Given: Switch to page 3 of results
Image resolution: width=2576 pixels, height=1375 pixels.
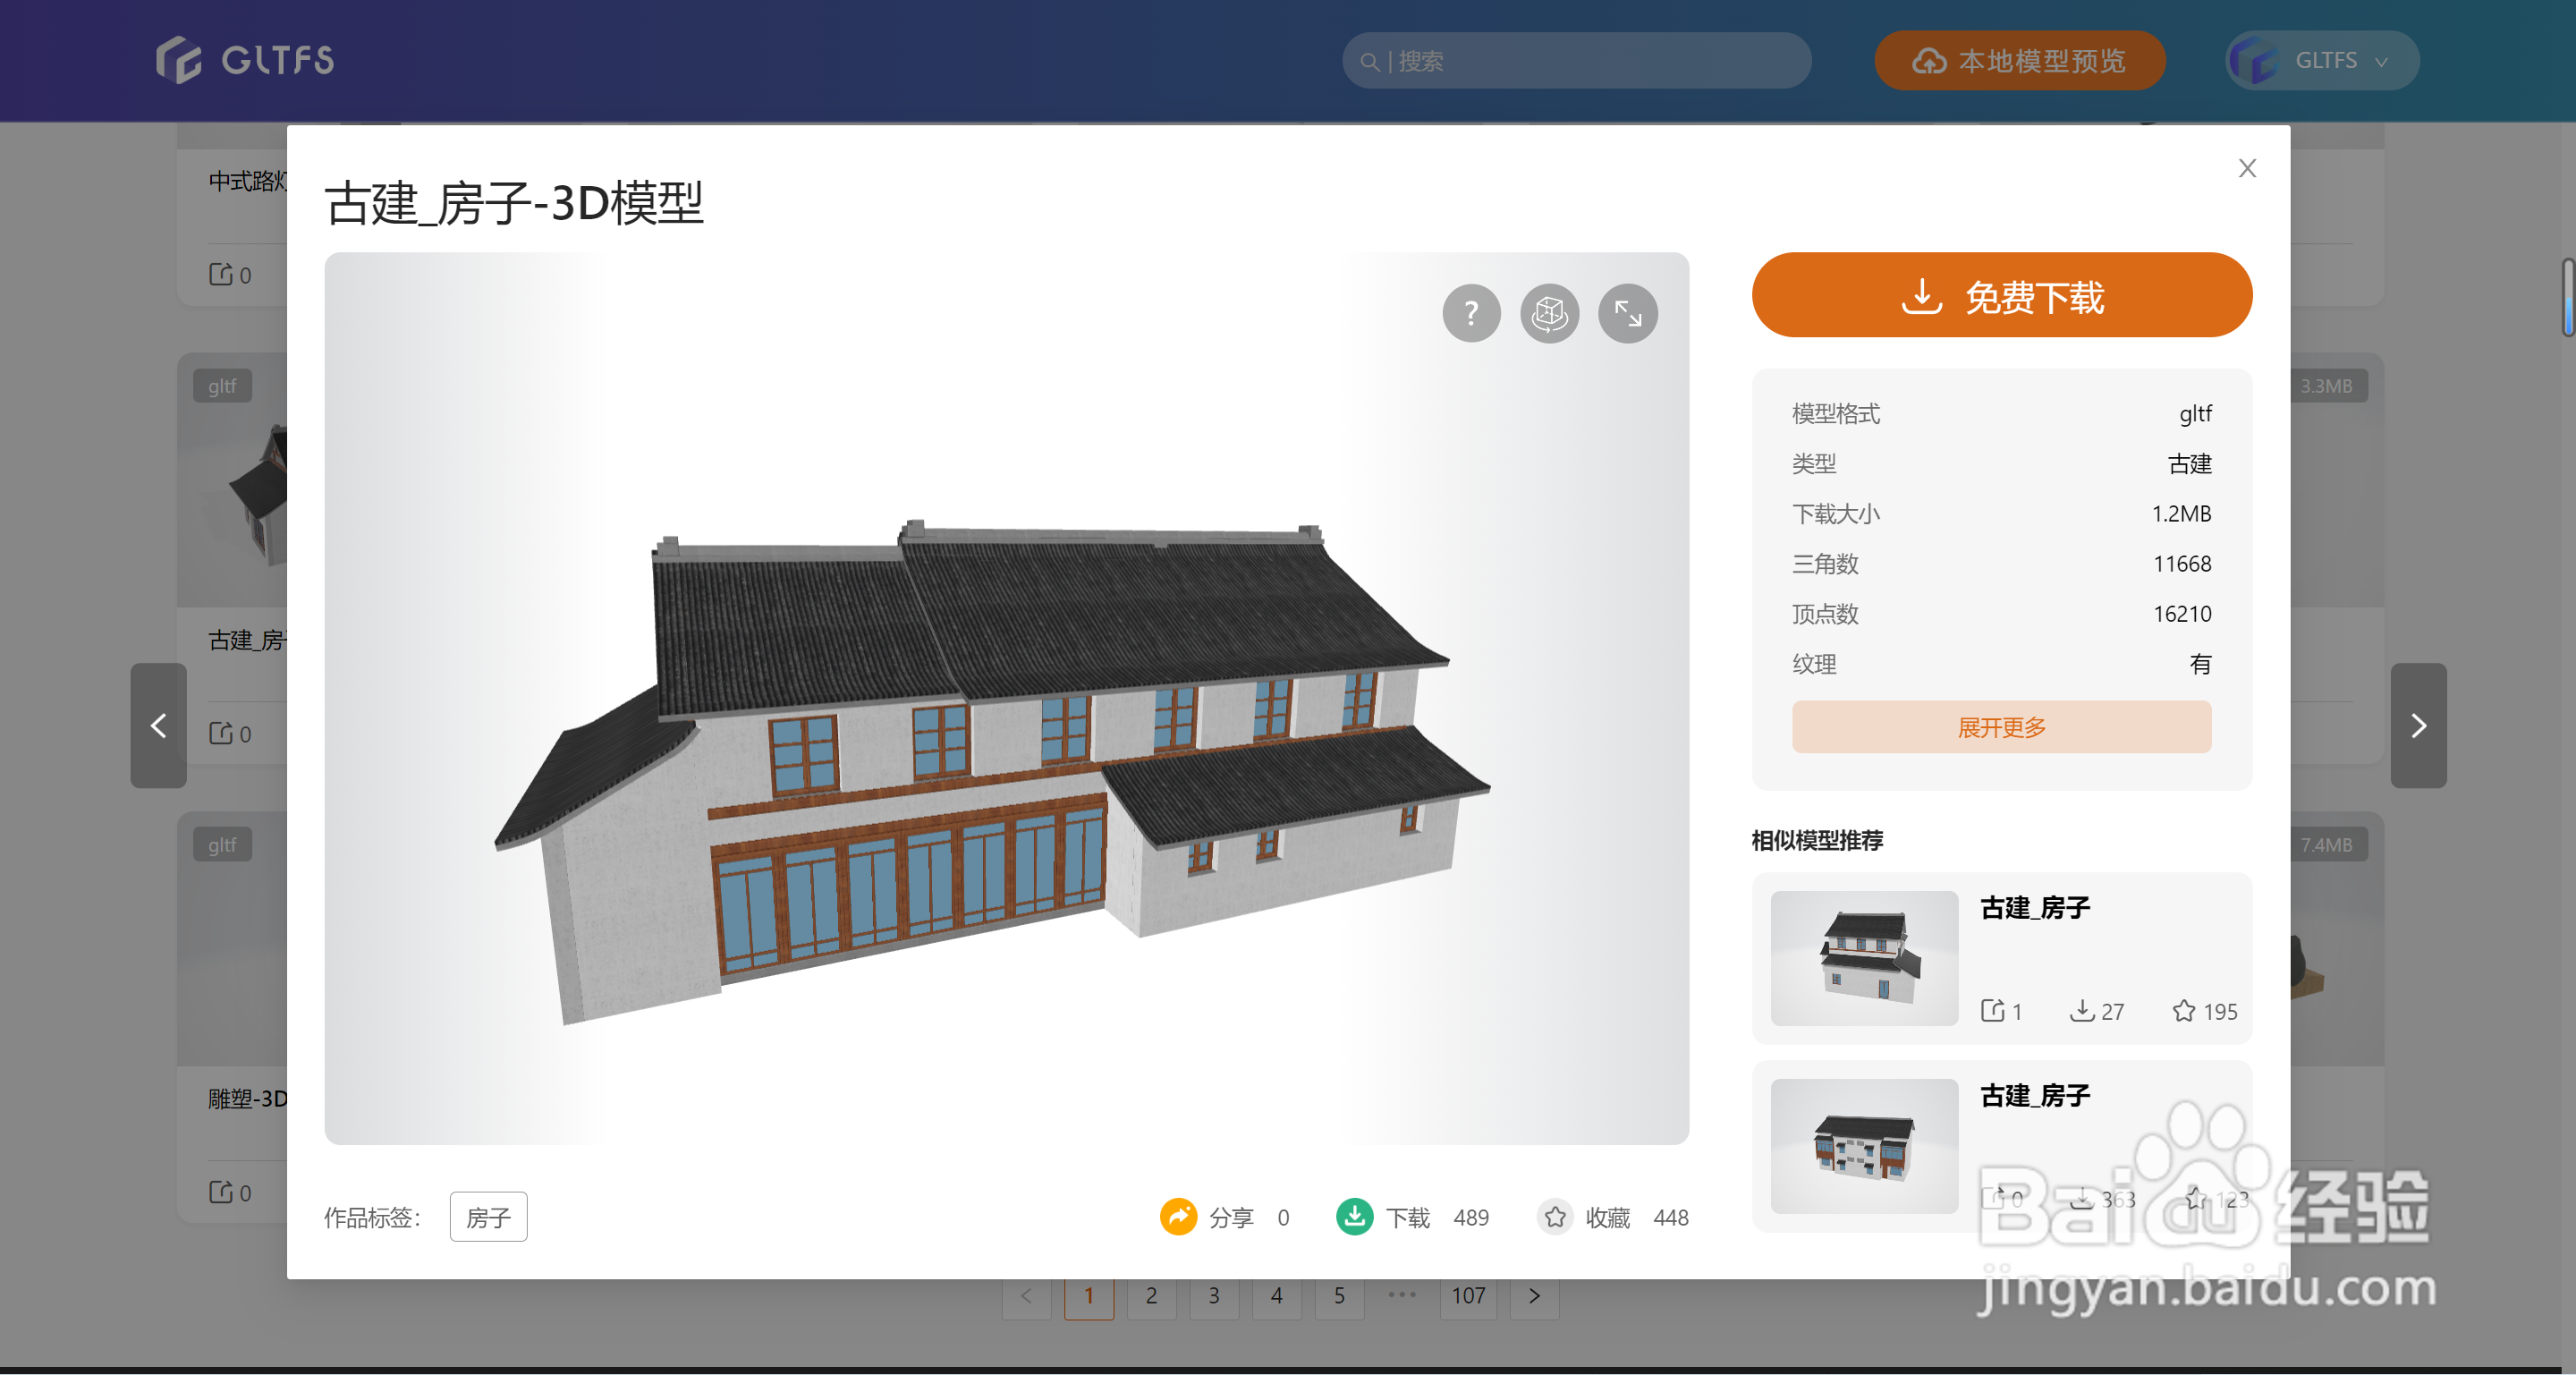Looking at the screenshot, I should (1214, 1295).
